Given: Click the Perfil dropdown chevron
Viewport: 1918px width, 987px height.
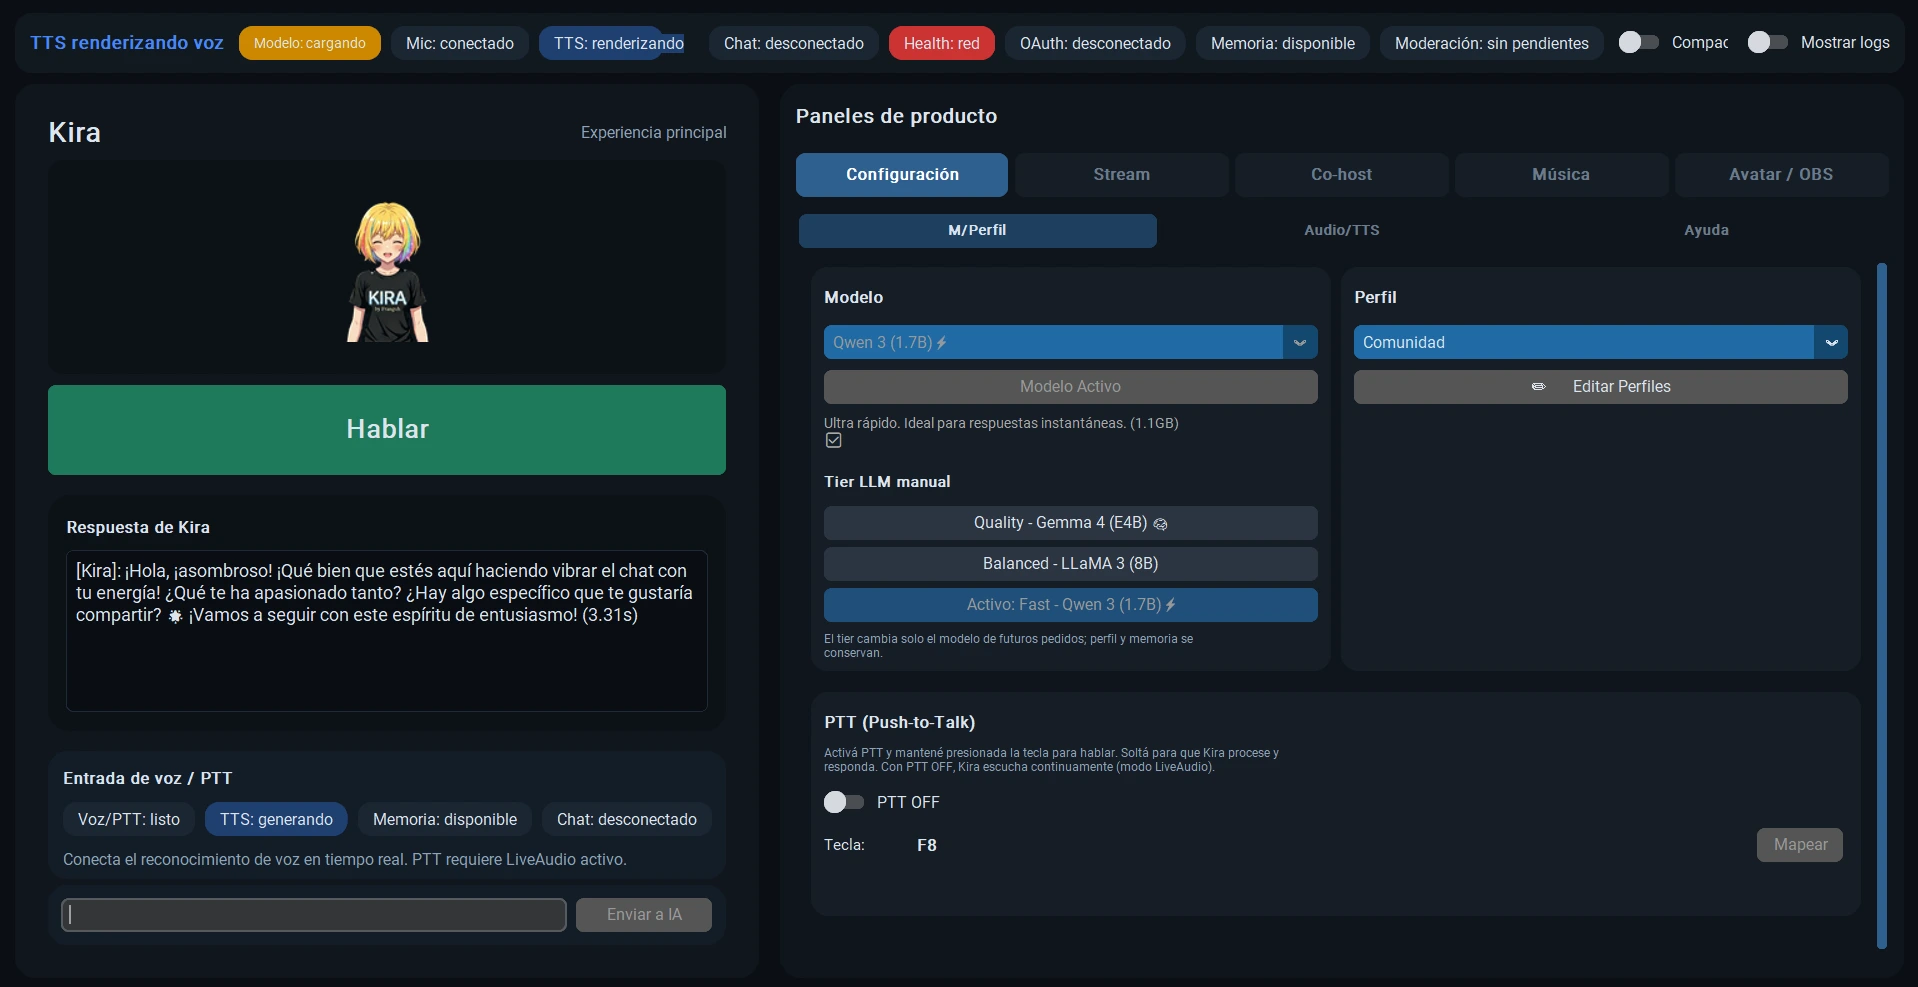Looking at the screenshot, I should click(1831, 342).
